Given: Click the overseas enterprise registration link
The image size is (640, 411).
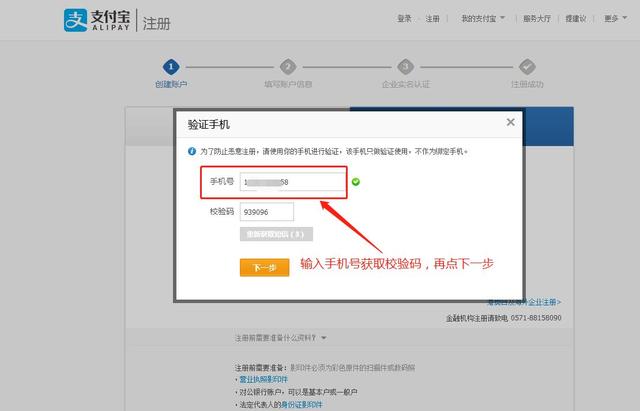Looking at the screenshot, I should (524, 302).
